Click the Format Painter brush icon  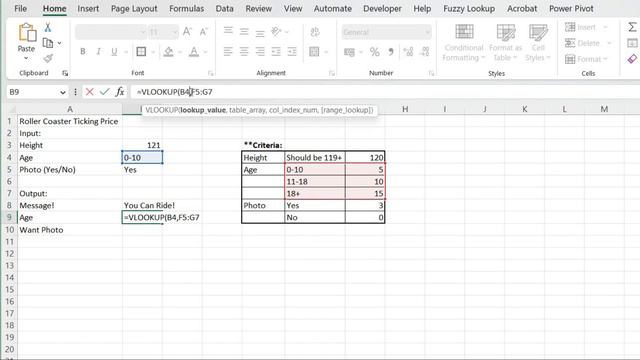48,58
